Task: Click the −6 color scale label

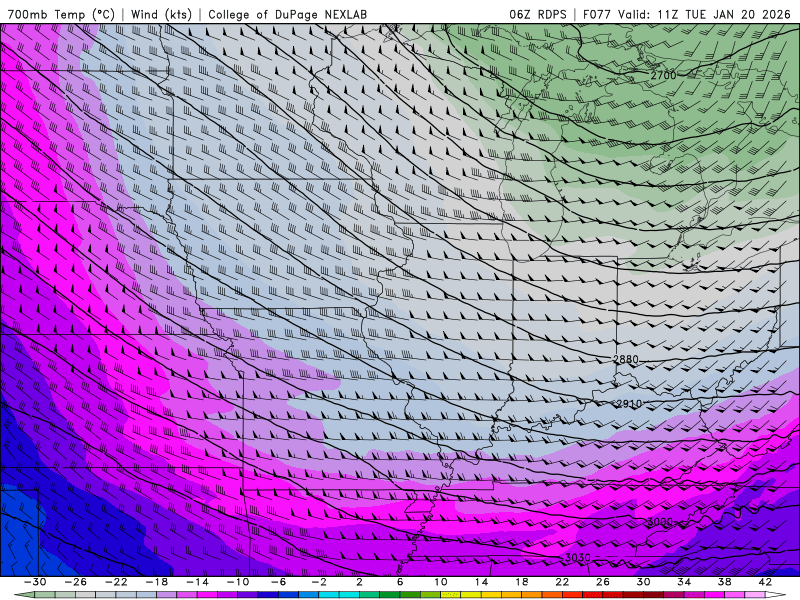Action: pyautogui.click(x=278, y=582)
